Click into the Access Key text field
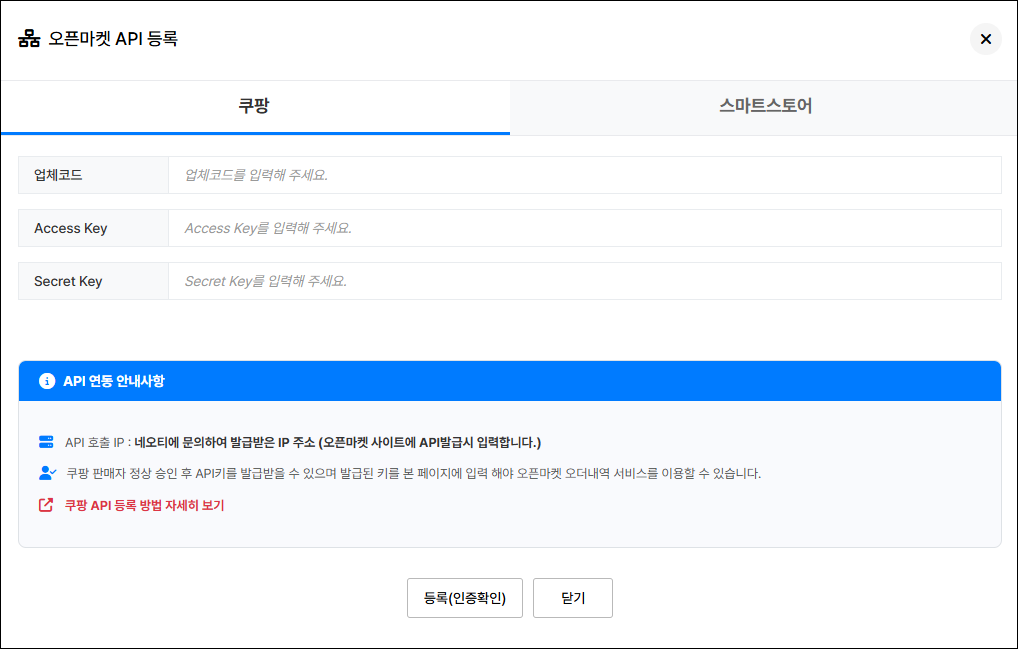The height and width of the screenshot is (649, 1018). (x=584, y=228)
